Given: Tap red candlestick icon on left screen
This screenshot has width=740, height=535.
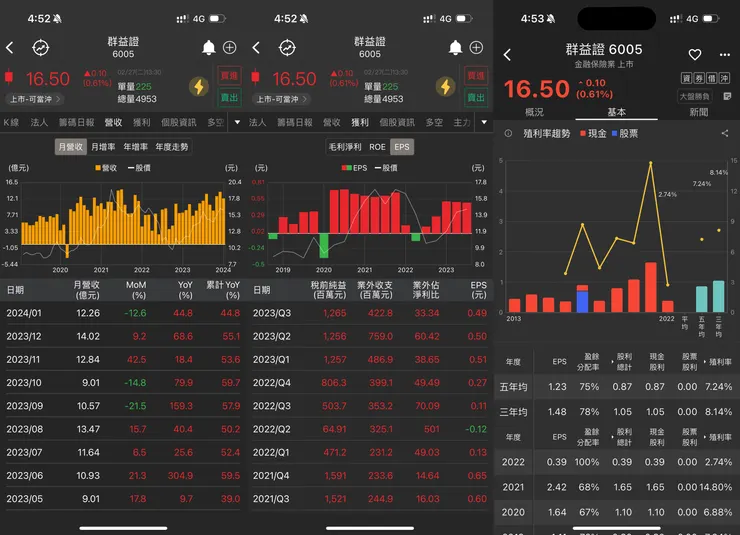Looking at the screenshot, I should [8, 77].
